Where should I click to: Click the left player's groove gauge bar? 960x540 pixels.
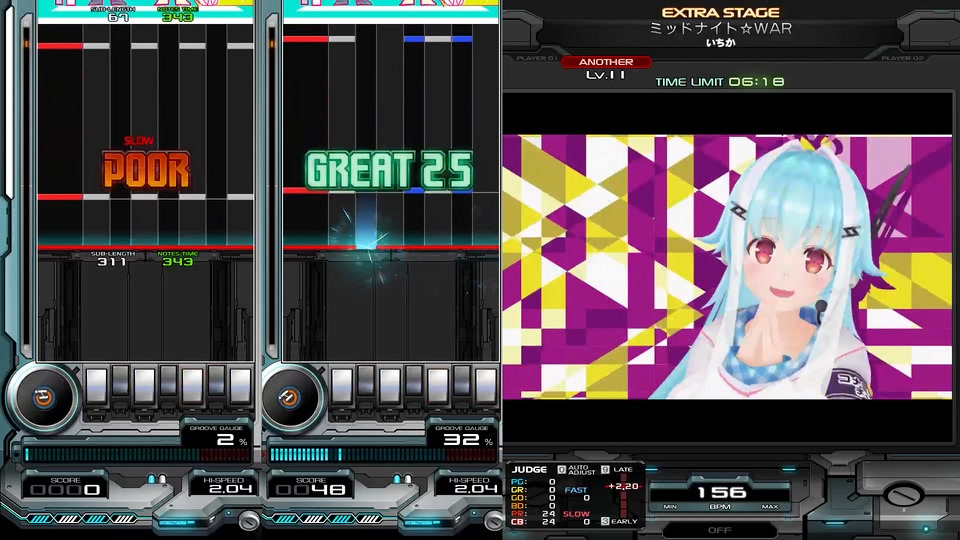coord(138,454)
